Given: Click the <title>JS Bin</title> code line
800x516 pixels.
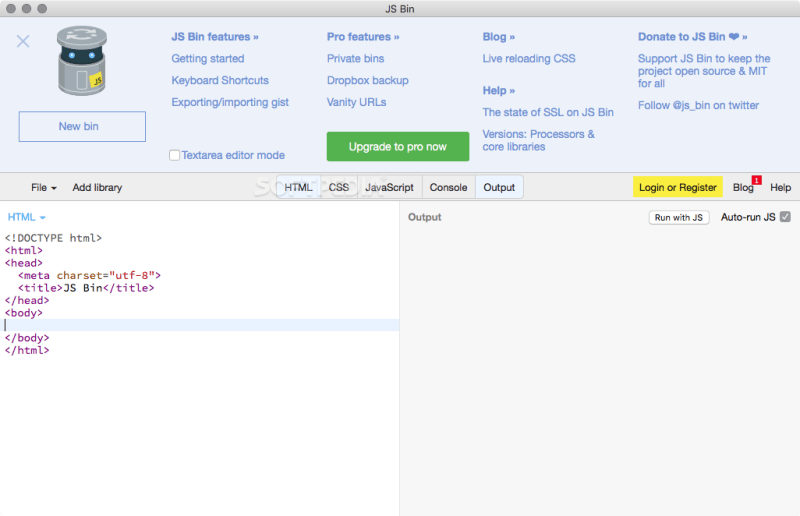Looking at the screenshot, I should pos(86,288).
